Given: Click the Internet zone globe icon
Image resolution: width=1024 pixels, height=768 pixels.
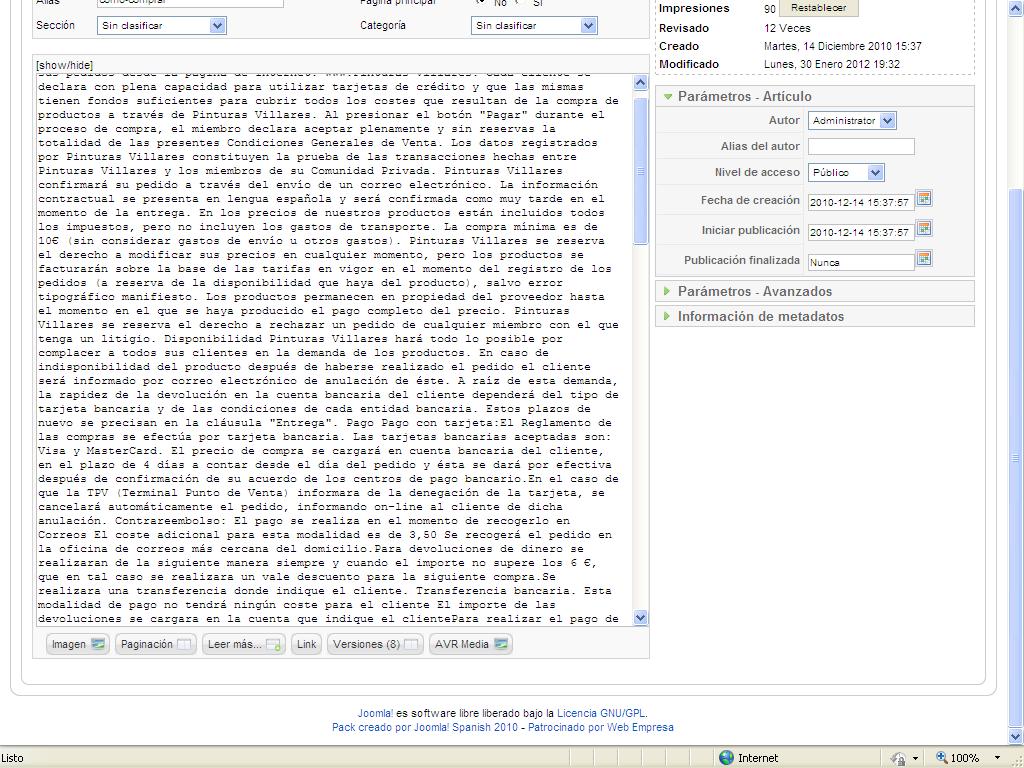Looking at the screenshot, I should point(726,758).
